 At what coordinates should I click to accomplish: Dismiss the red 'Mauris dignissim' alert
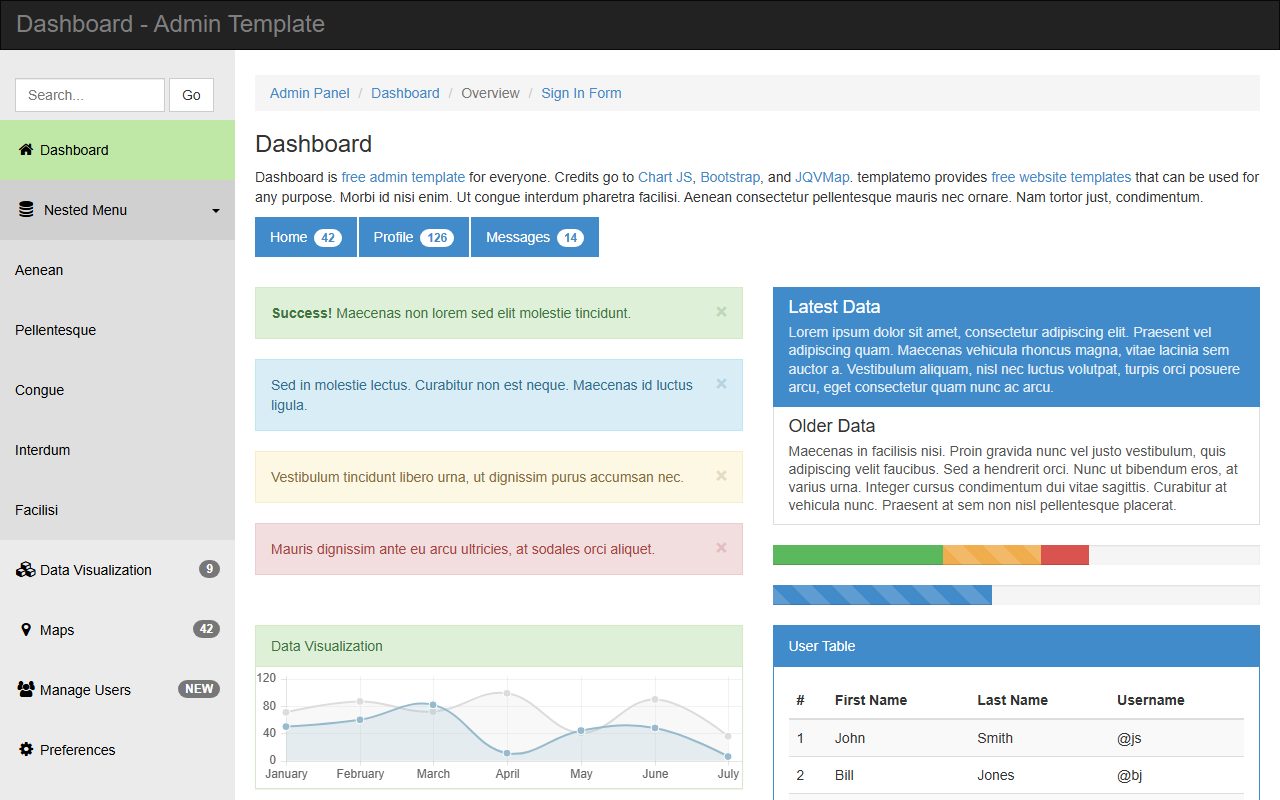coord(721,548)
